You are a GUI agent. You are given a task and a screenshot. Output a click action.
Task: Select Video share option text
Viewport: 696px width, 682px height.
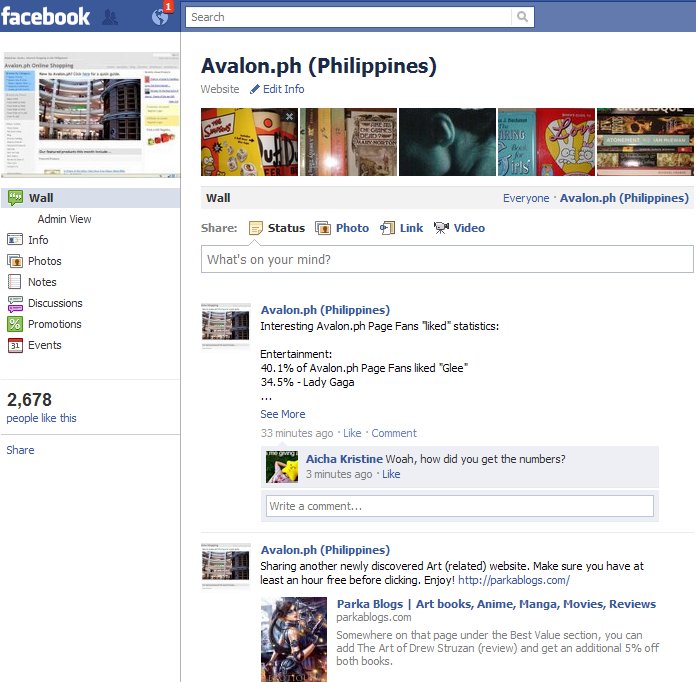click(x=469, y=228)
